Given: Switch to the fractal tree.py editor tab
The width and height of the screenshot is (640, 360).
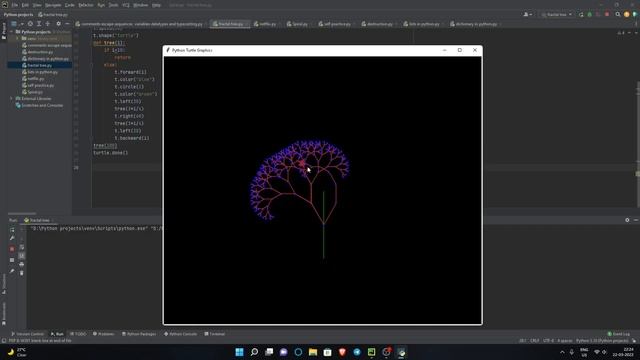Looking at the screenshot, I should (x=231, y=24).
